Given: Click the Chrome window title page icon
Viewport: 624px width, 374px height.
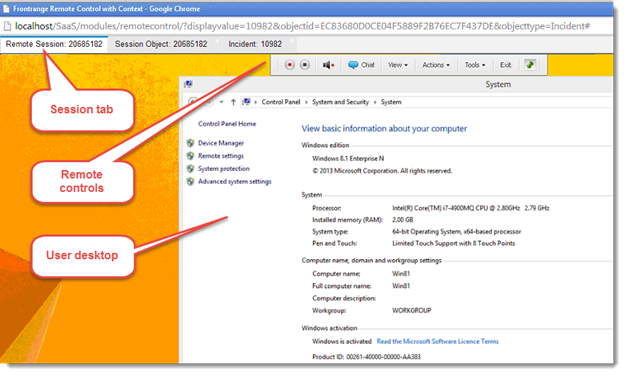Looking at the screenshot, I should pos(6,9).
